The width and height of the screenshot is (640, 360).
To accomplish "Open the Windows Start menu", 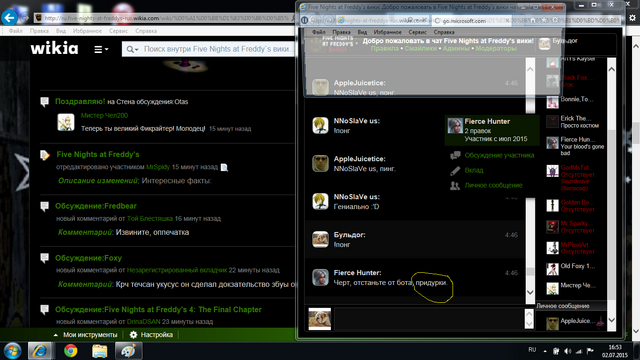I will coord(12,351).
